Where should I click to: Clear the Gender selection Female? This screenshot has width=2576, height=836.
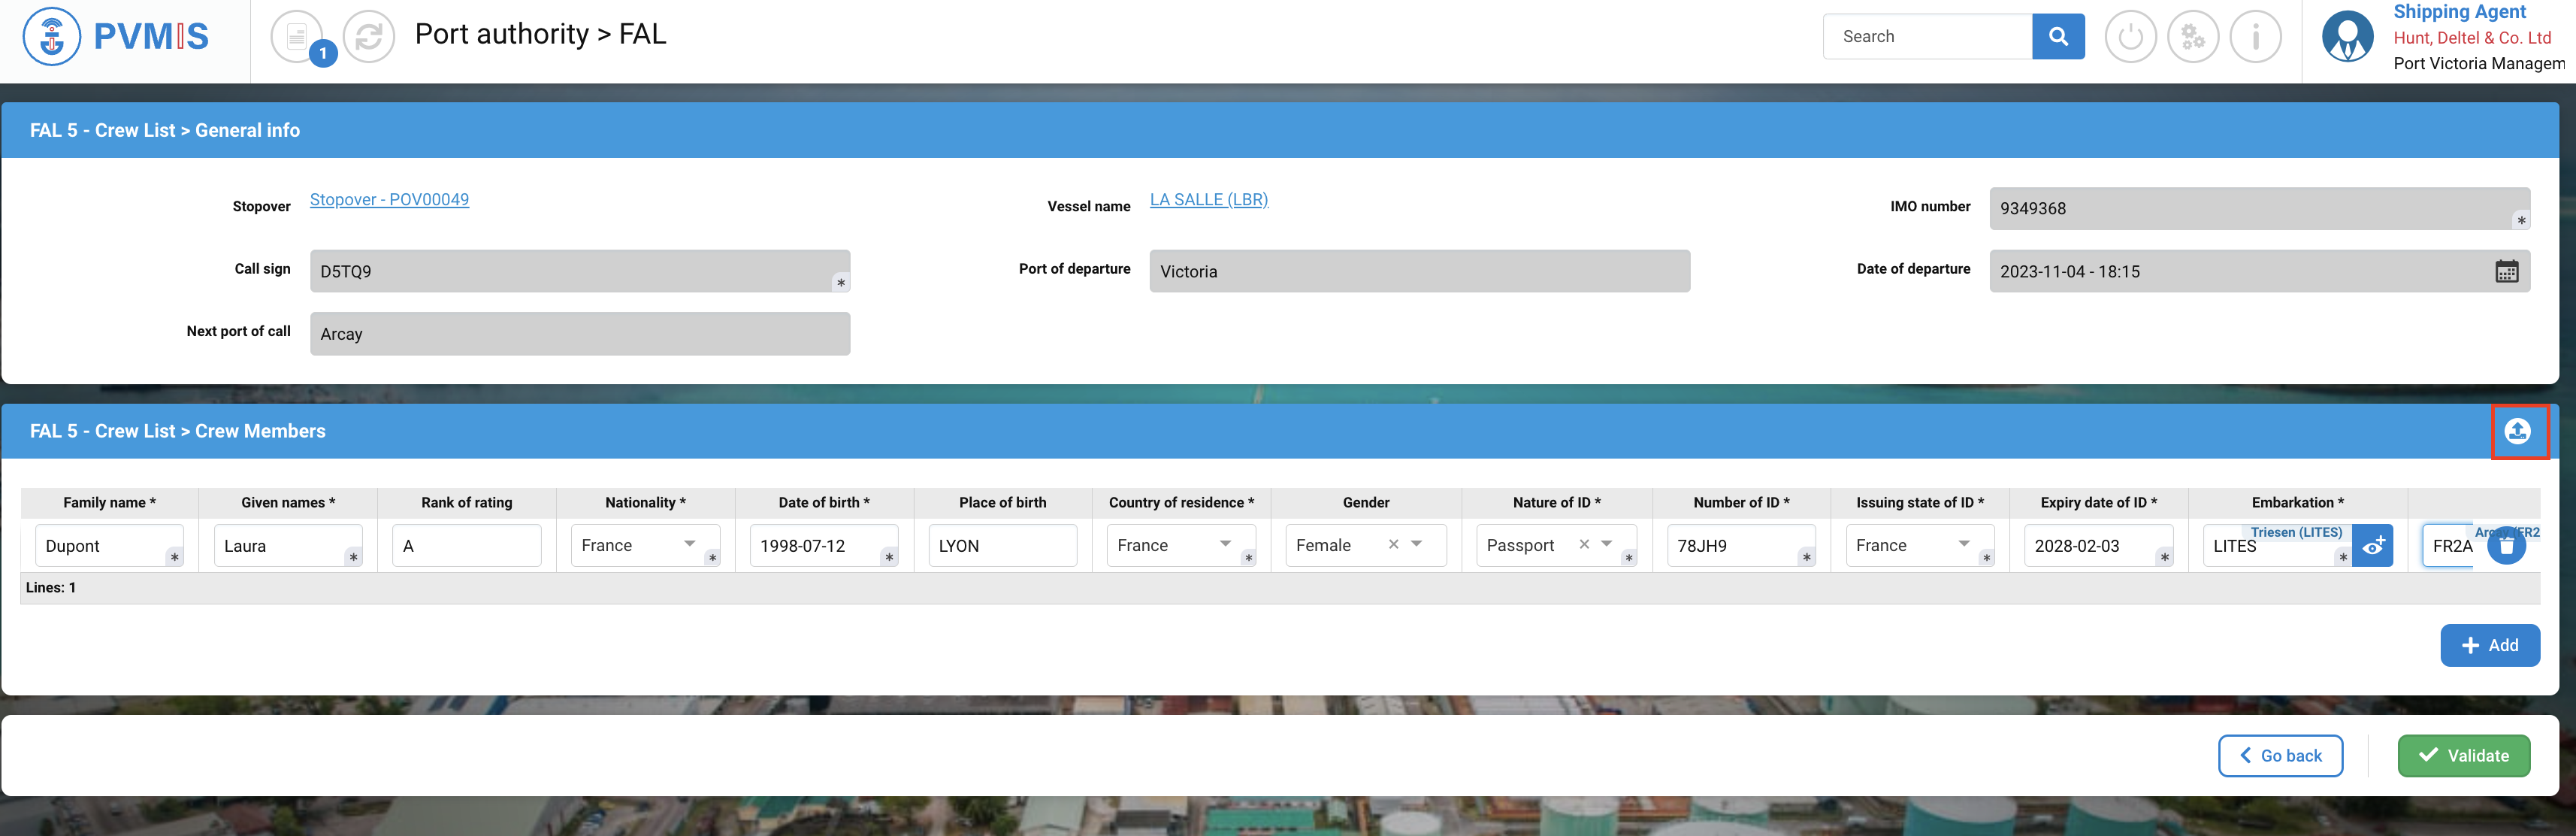click(1393, 544)
